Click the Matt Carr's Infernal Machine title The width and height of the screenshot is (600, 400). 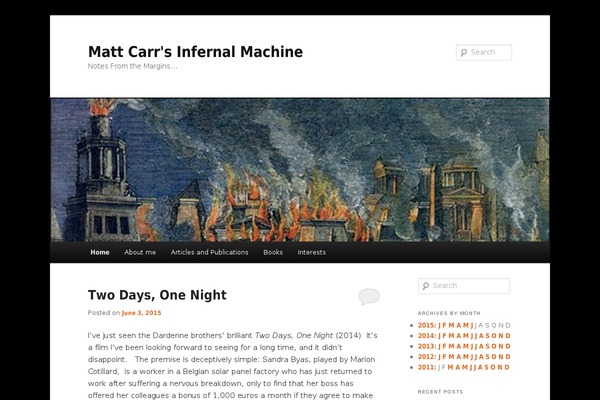point(195,52)
